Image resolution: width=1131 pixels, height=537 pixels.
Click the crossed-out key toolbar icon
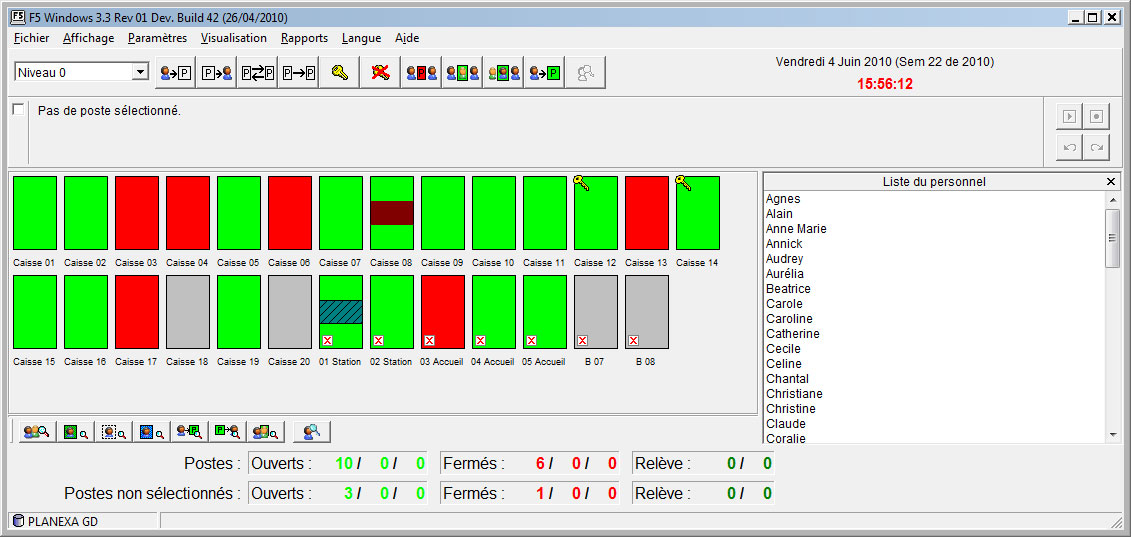click(x=380, y=73)
